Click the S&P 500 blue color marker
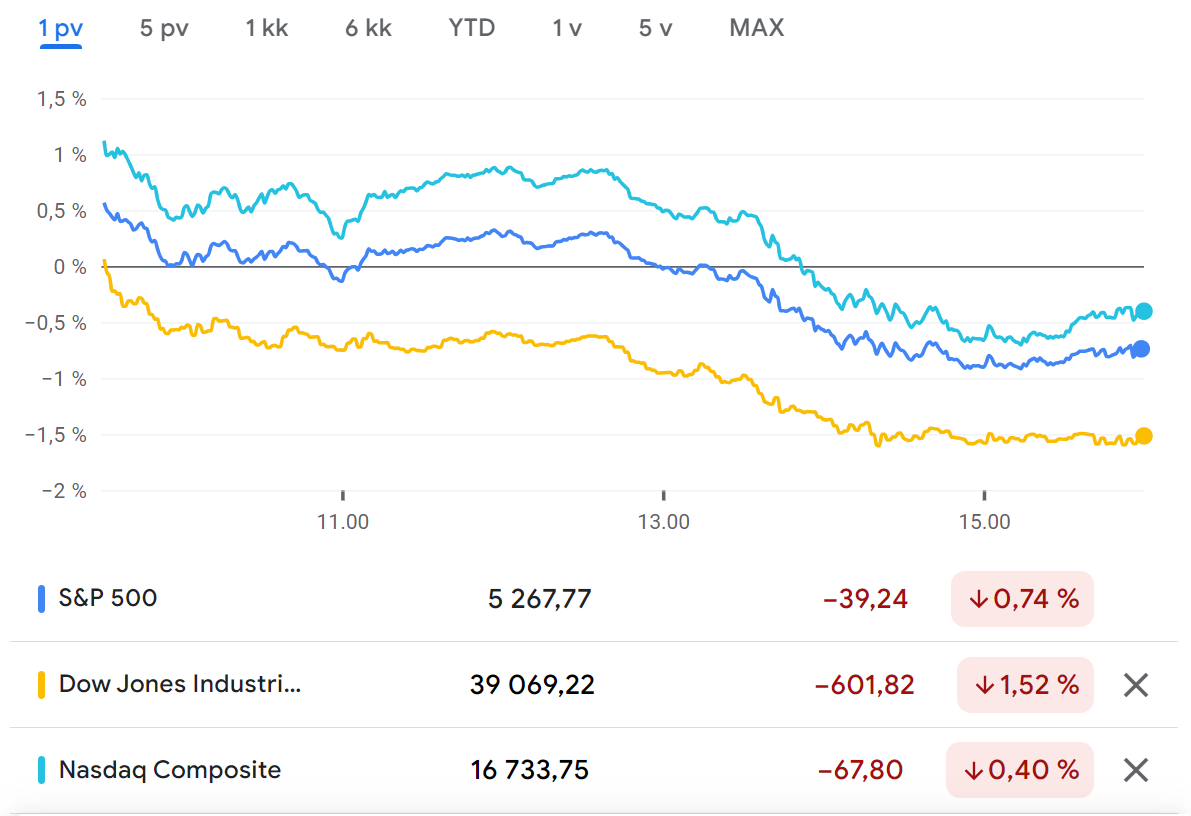Screen dimensions: 1191x816 (41, 599)
